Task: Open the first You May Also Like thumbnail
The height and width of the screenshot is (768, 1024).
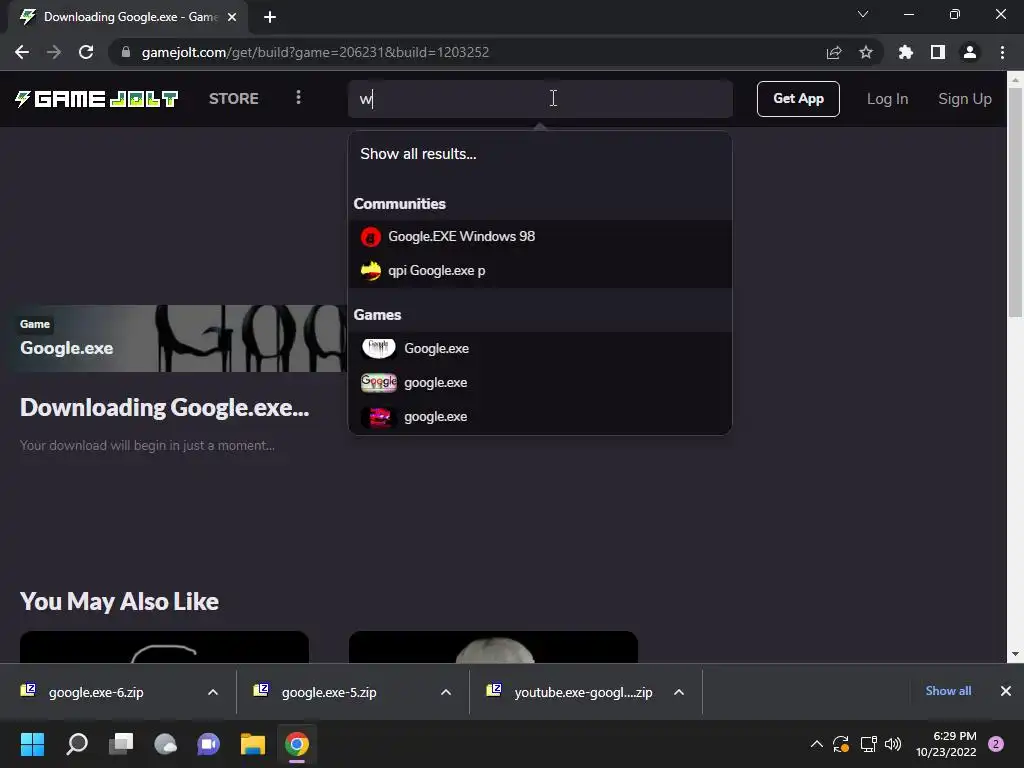Action: 165,647
